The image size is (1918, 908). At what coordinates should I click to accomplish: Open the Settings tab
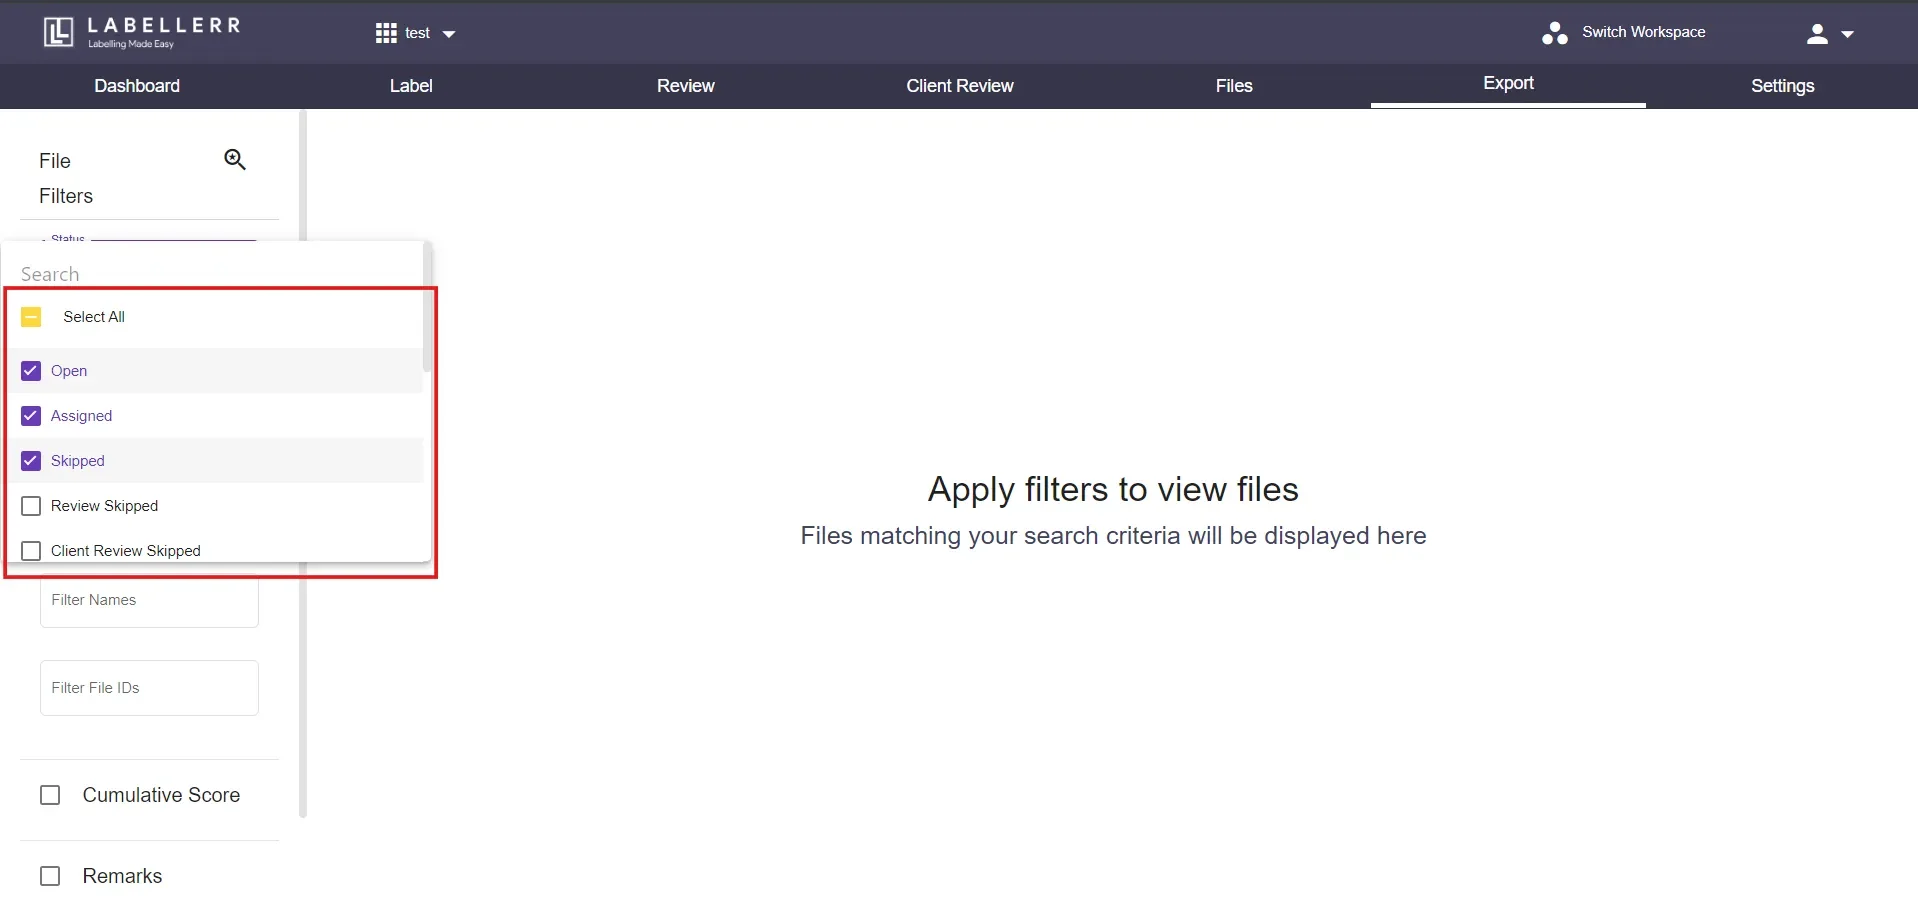tap(1782, 86)
